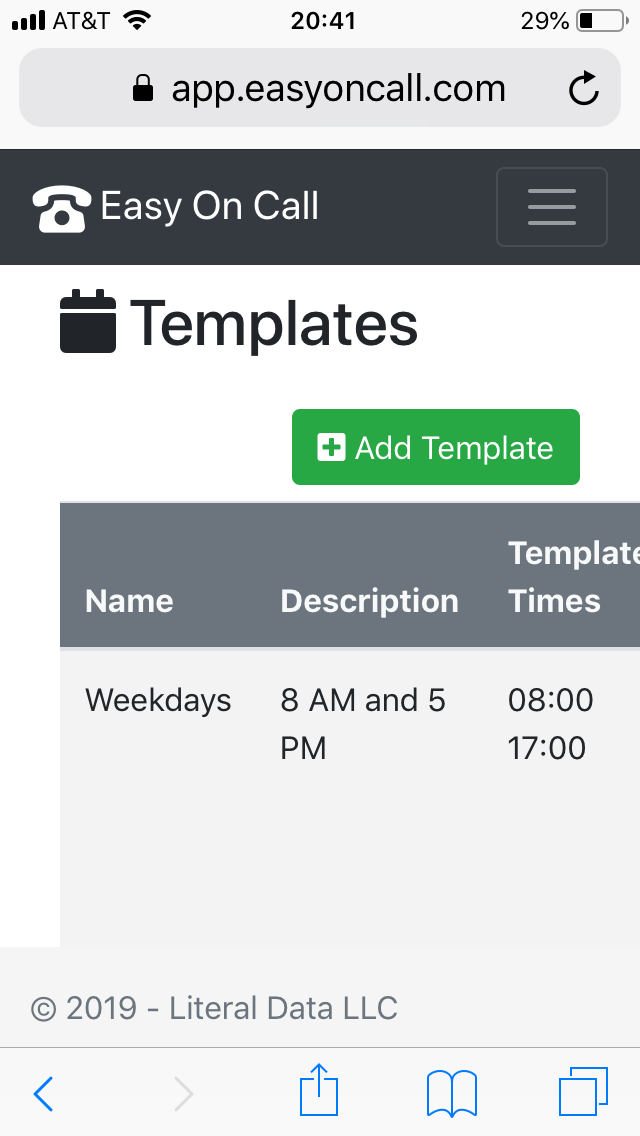Tap the Templates page heading
640x1136 pixels.
coord(274,323)
